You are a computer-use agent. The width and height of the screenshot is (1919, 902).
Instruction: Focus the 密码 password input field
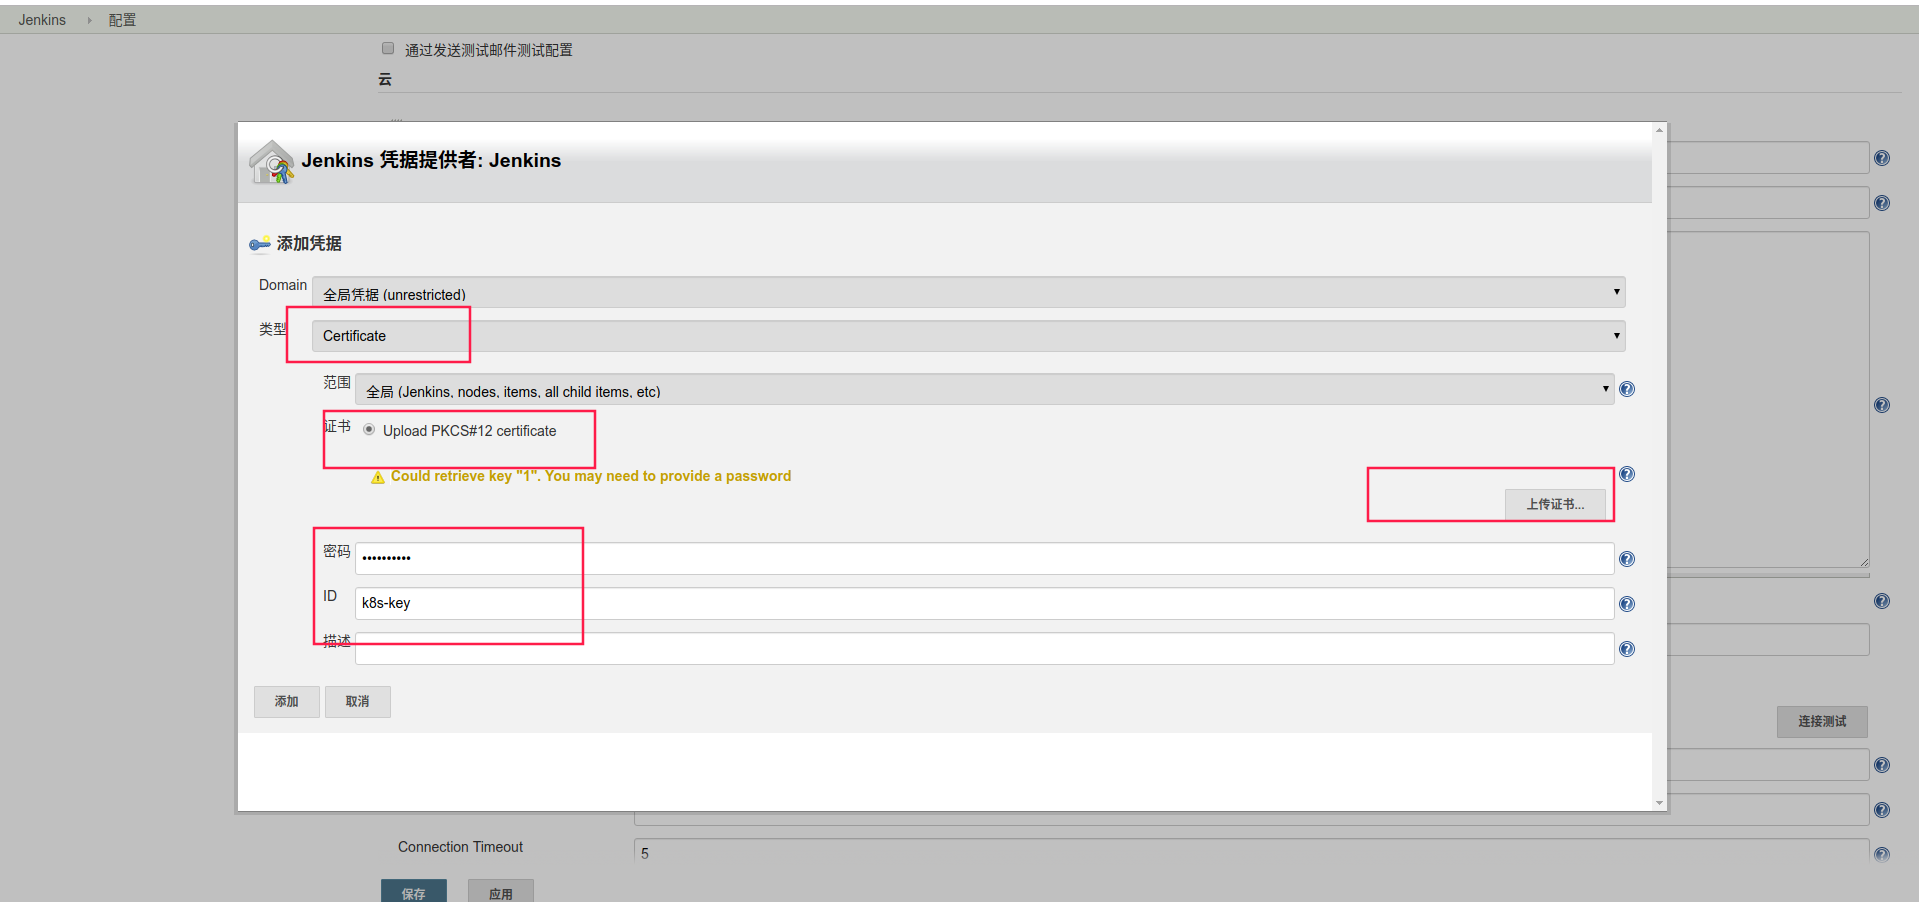(985, 558)
